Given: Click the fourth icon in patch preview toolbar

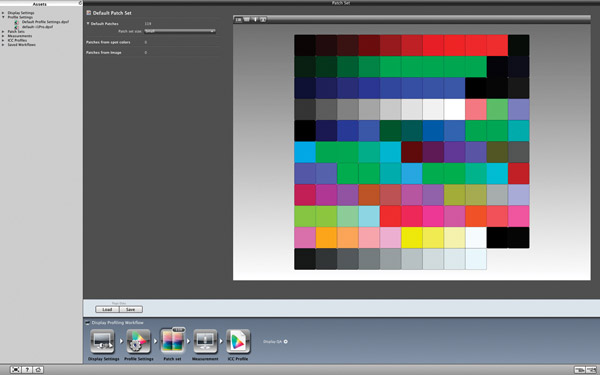Looking at the screenshot, I should point(263,20).
